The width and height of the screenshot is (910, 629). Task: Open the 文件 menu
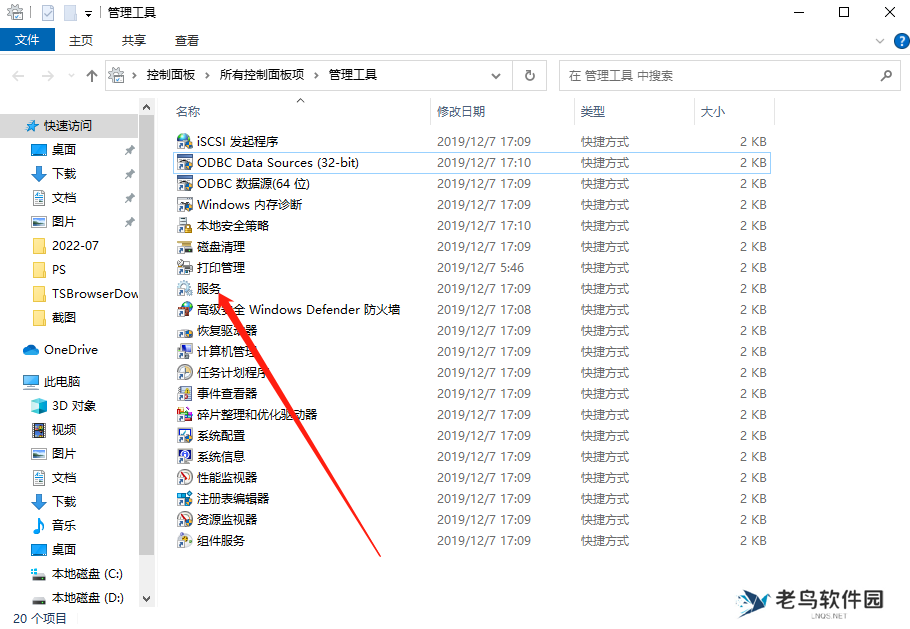point(27,39)
